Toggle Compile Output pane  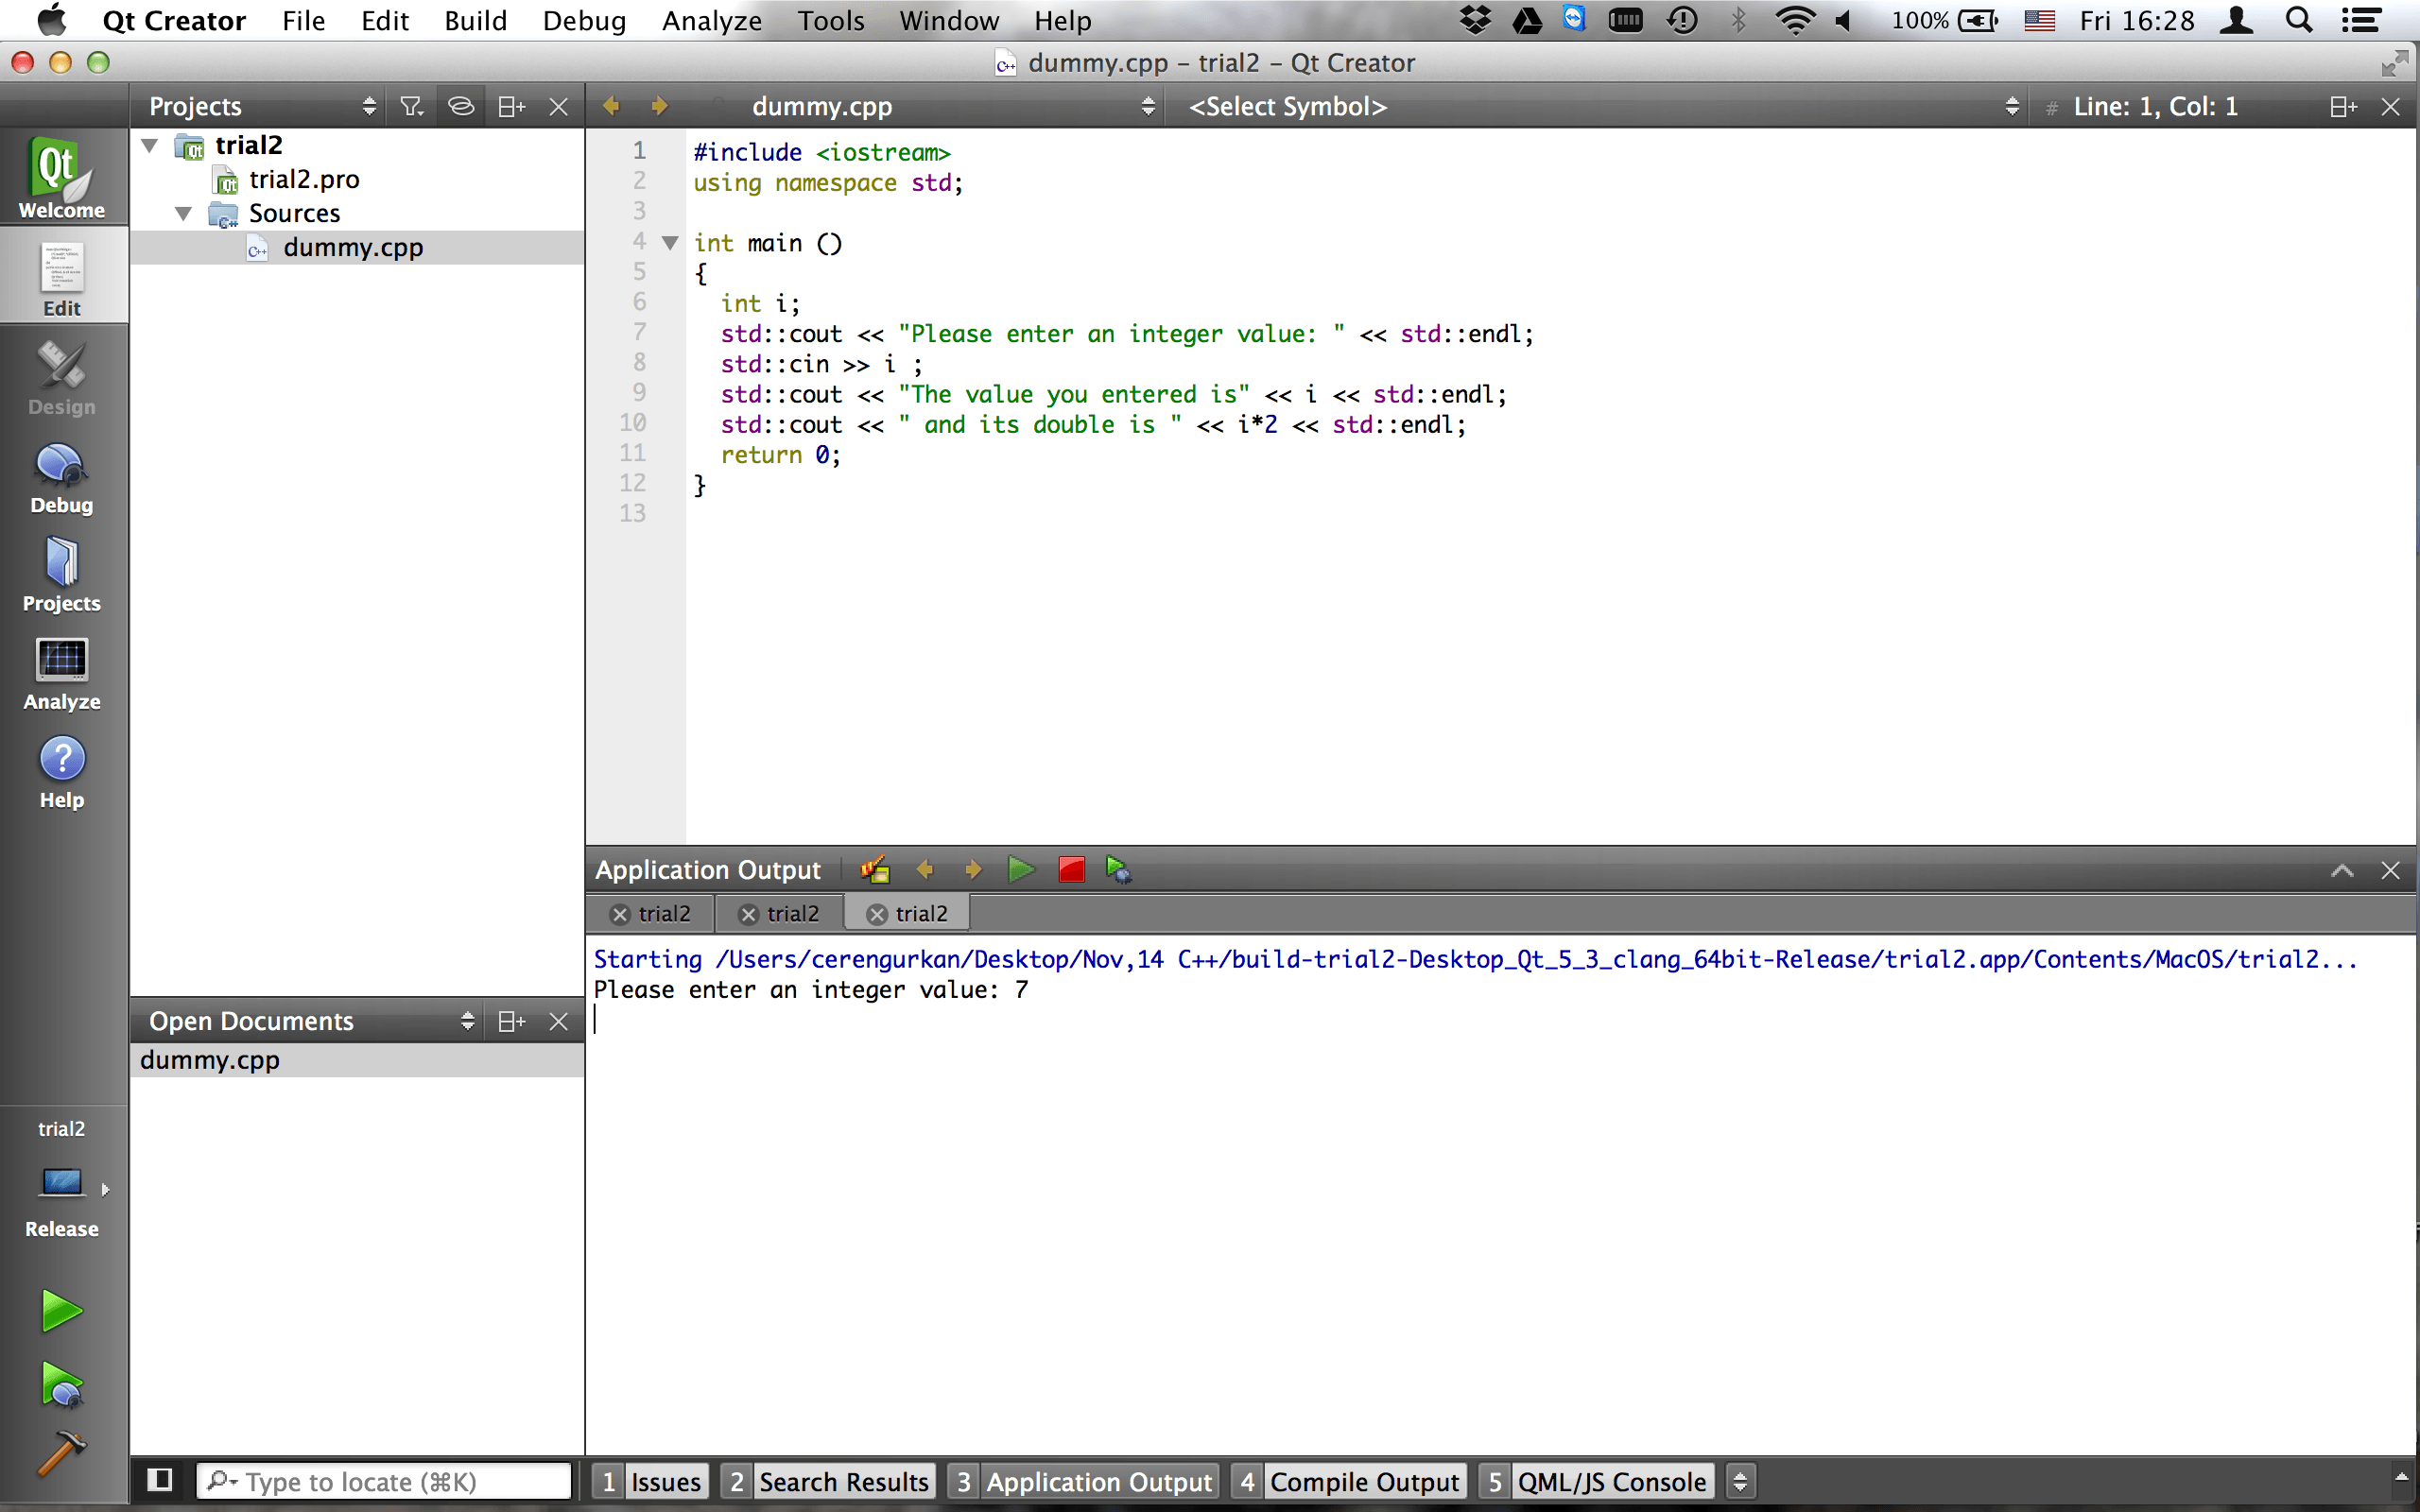(1348, 1481)
